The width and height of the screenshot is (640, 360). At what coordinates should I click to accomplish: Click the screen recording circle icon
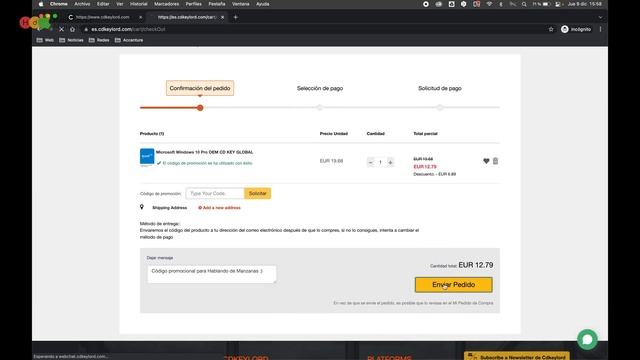[x=426, y=4]
